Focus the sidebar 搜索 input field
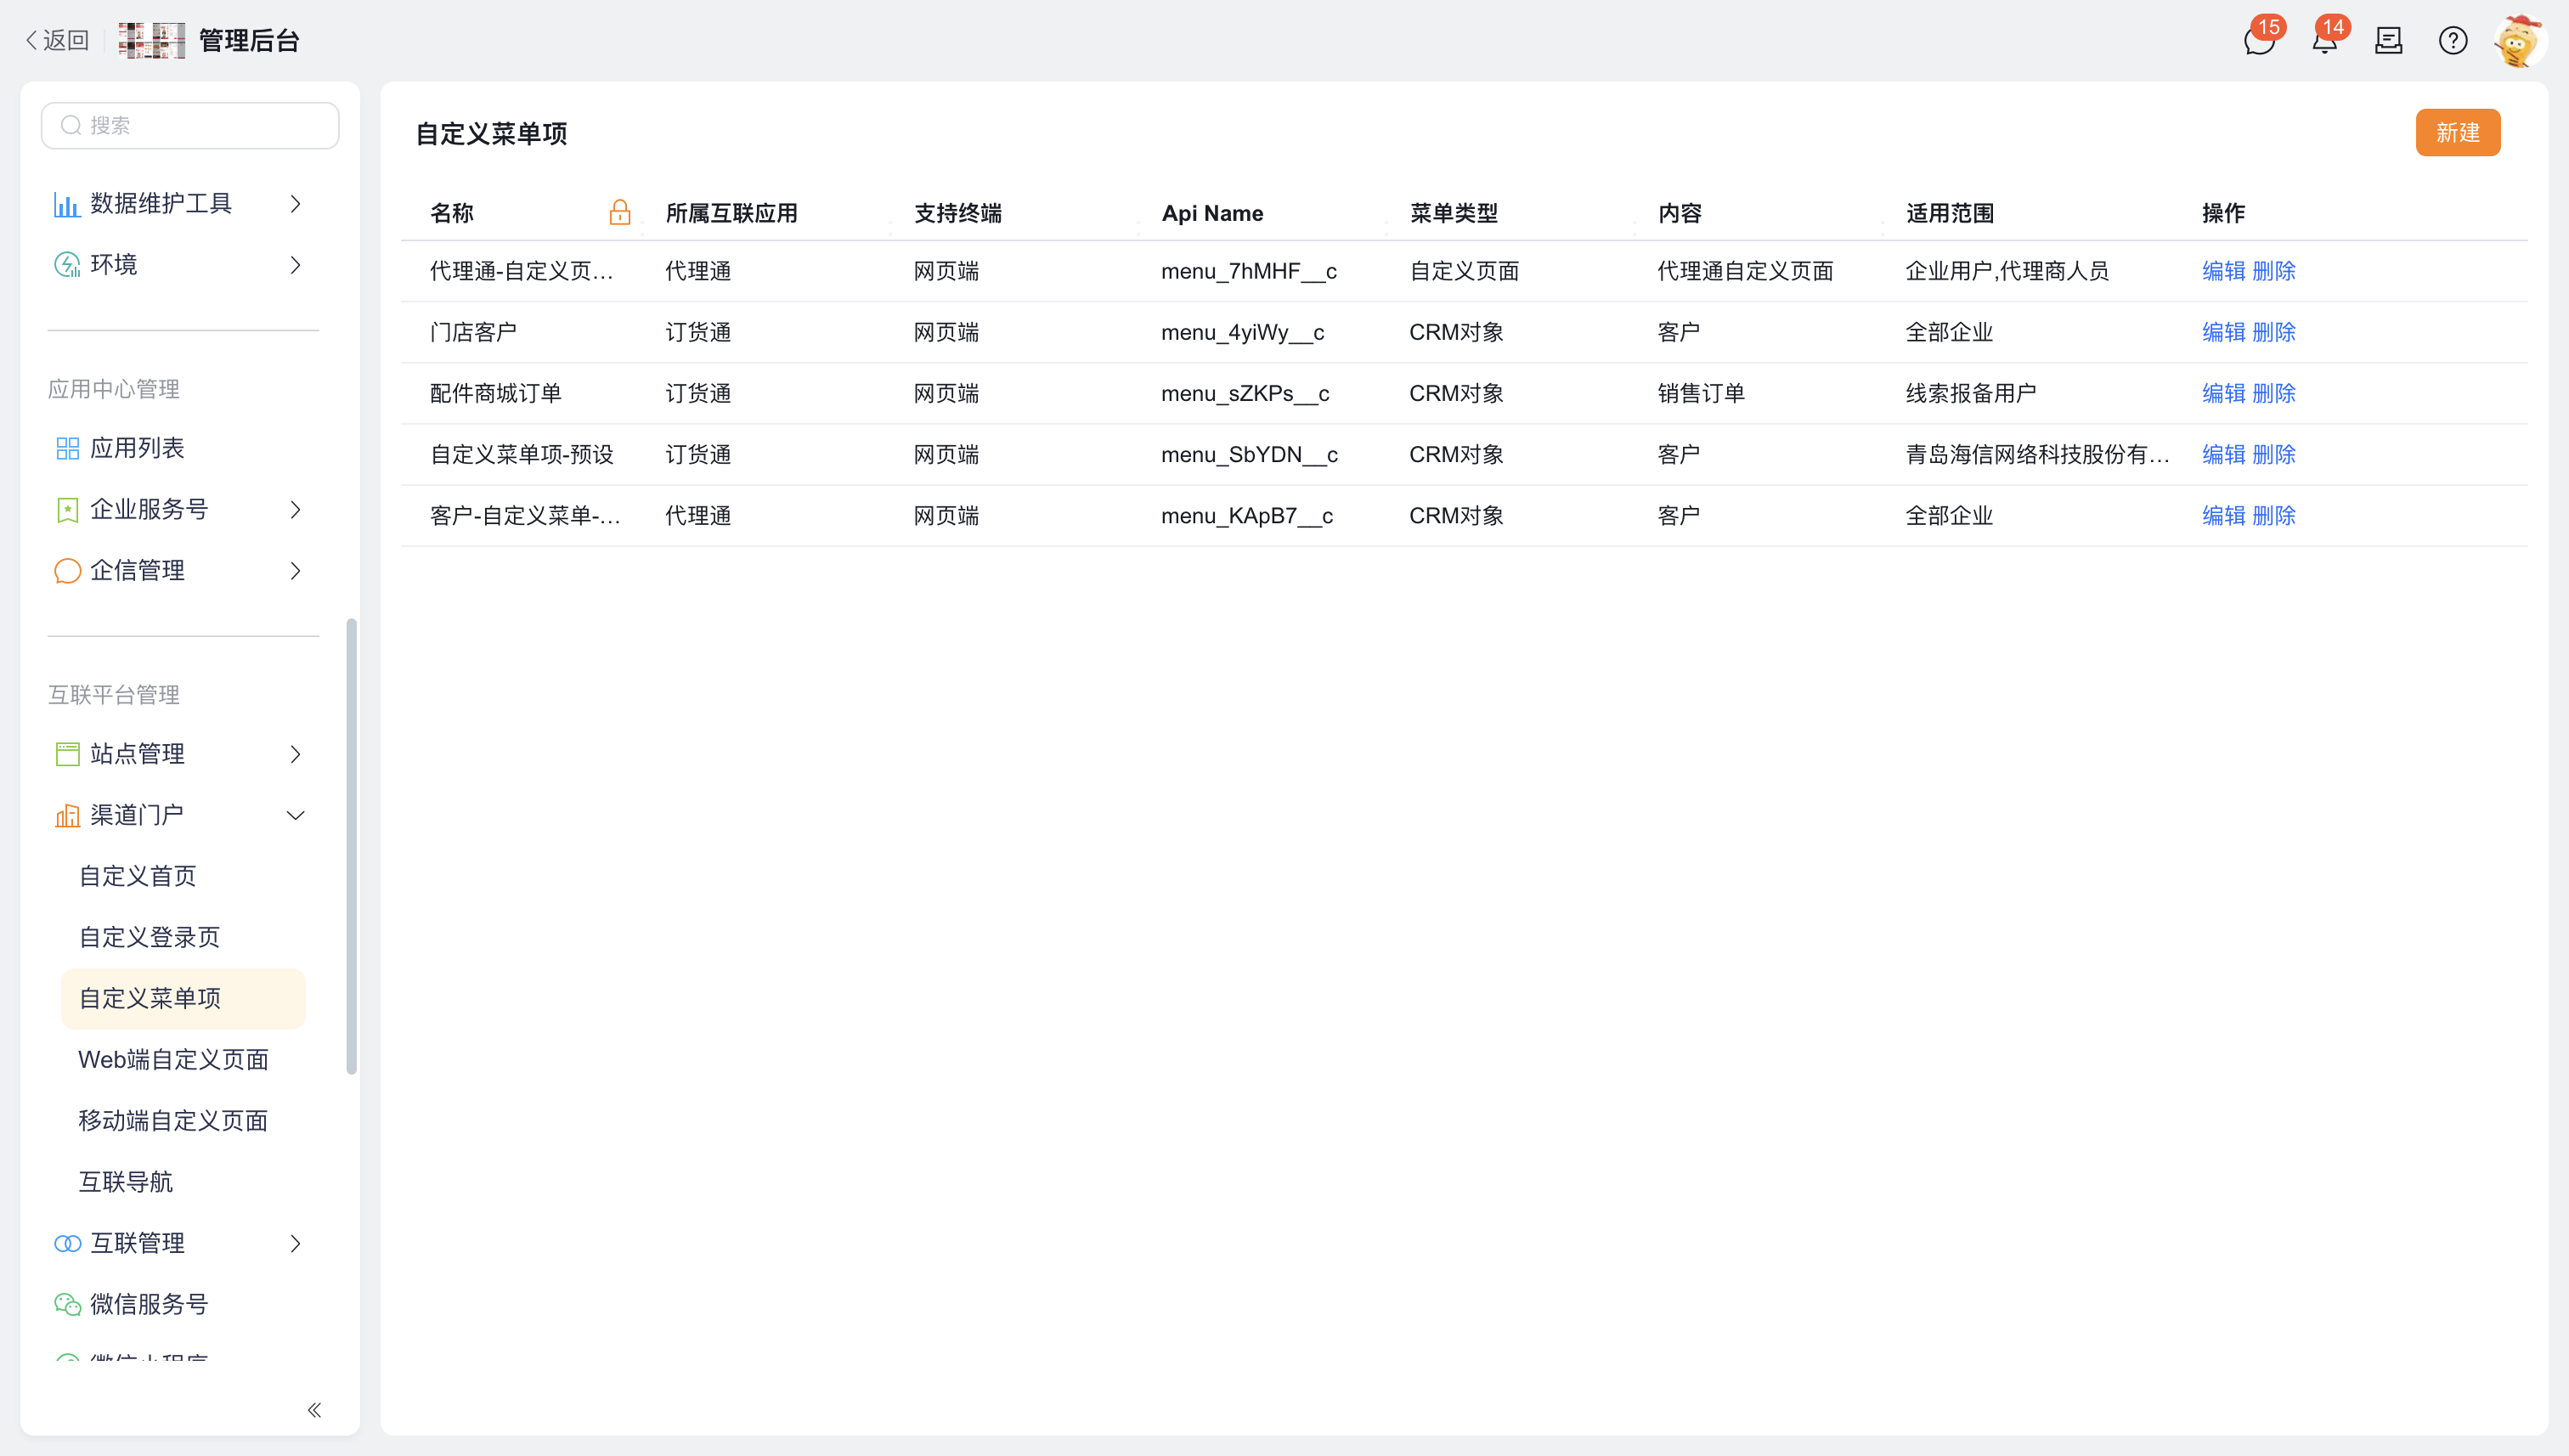Screen dimensions: 2569x1456 [190, 125]
